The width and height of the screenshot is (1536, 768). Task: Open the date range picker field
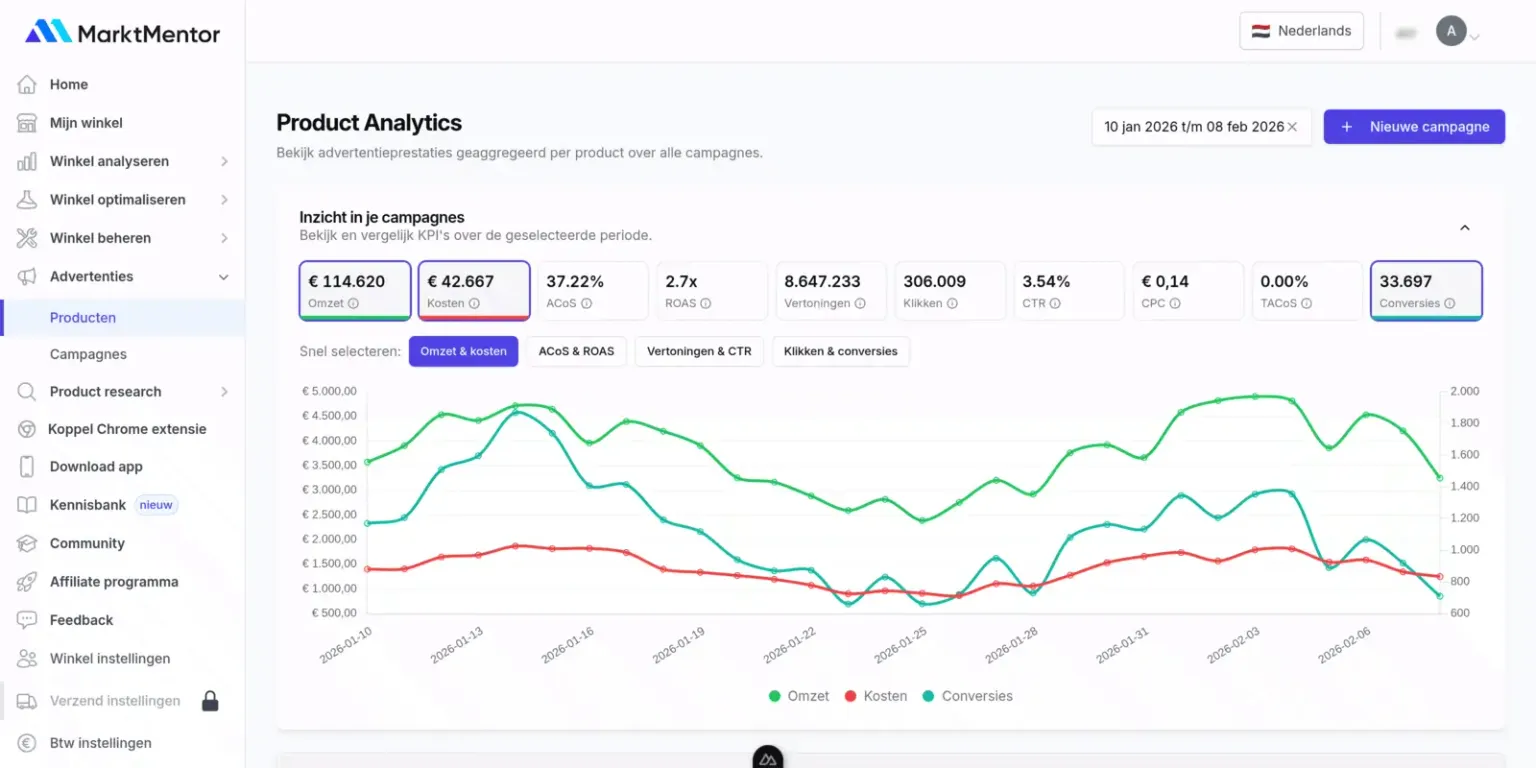(x=1201, y=127)
